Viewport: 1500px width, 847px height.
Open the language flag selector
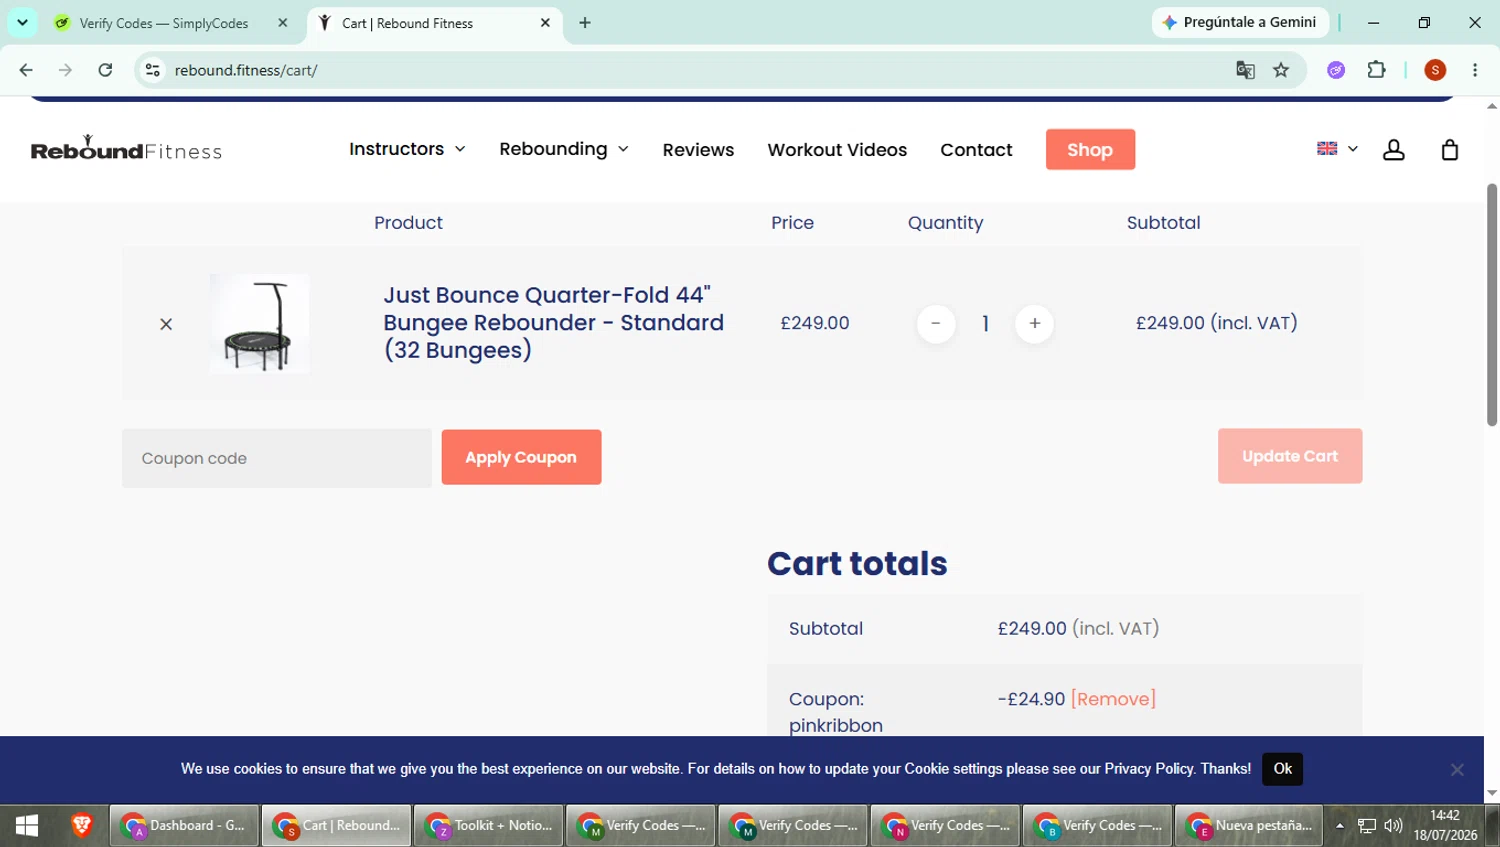click(x=1337, y=148)
